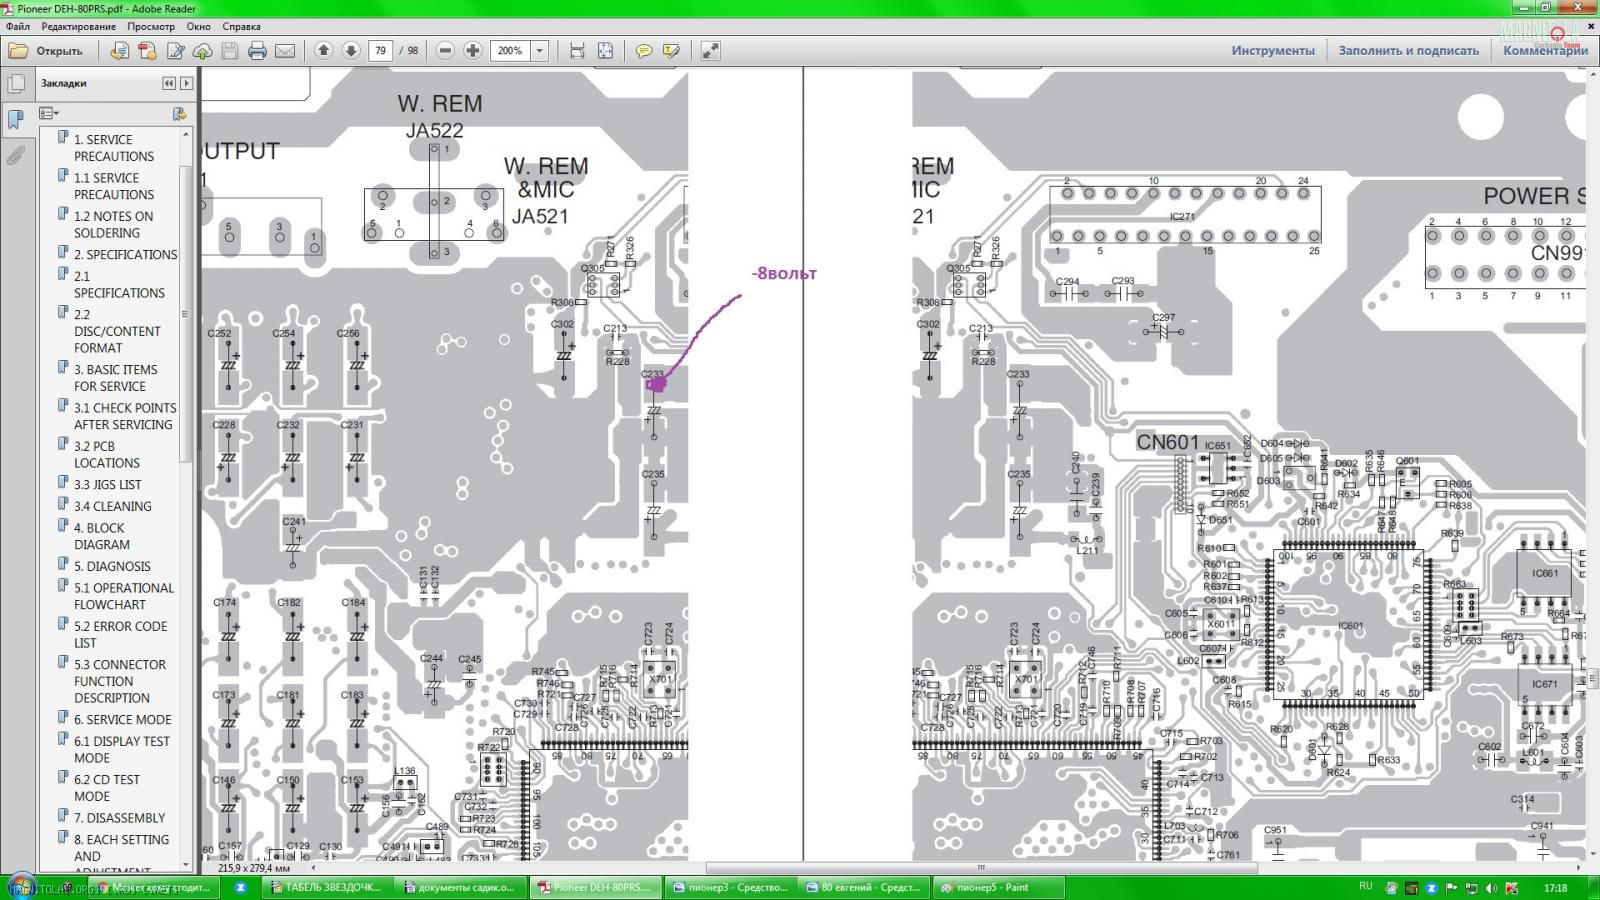Open the '4. BLOCK DIAGRAM' bookmark

(x=101, y=536)
